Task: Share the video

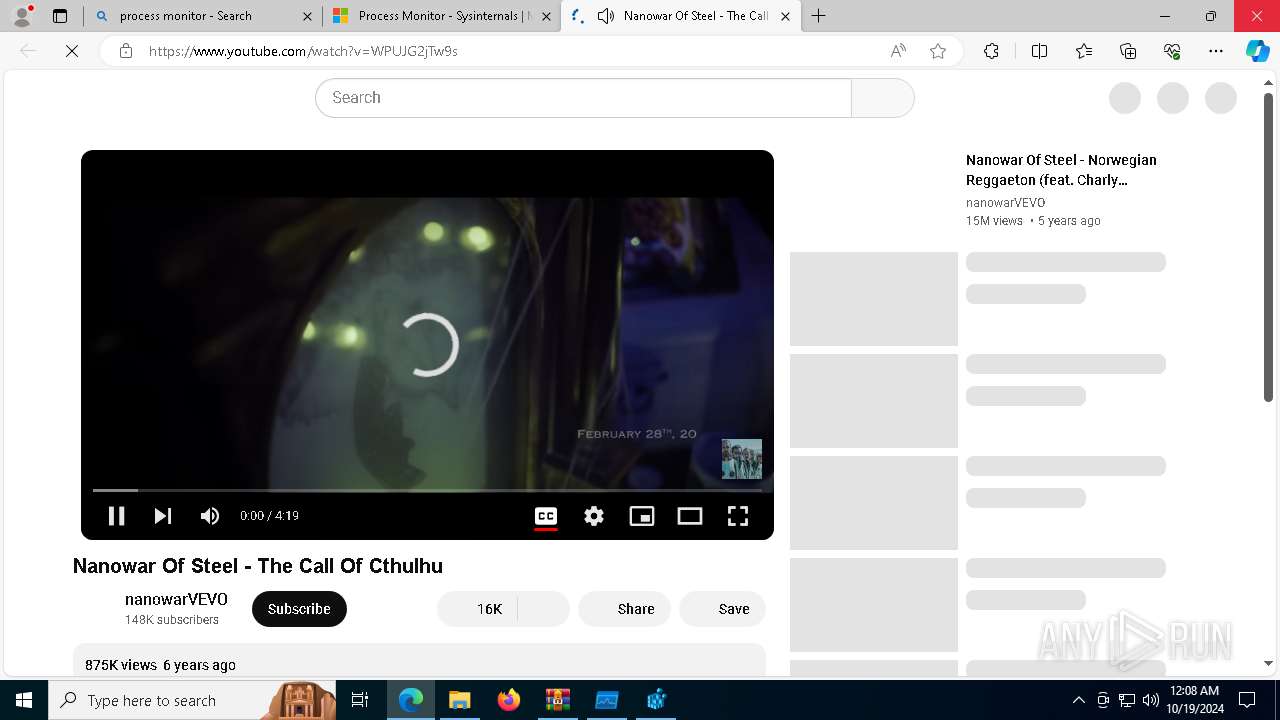Action: (x=625, y=609)
